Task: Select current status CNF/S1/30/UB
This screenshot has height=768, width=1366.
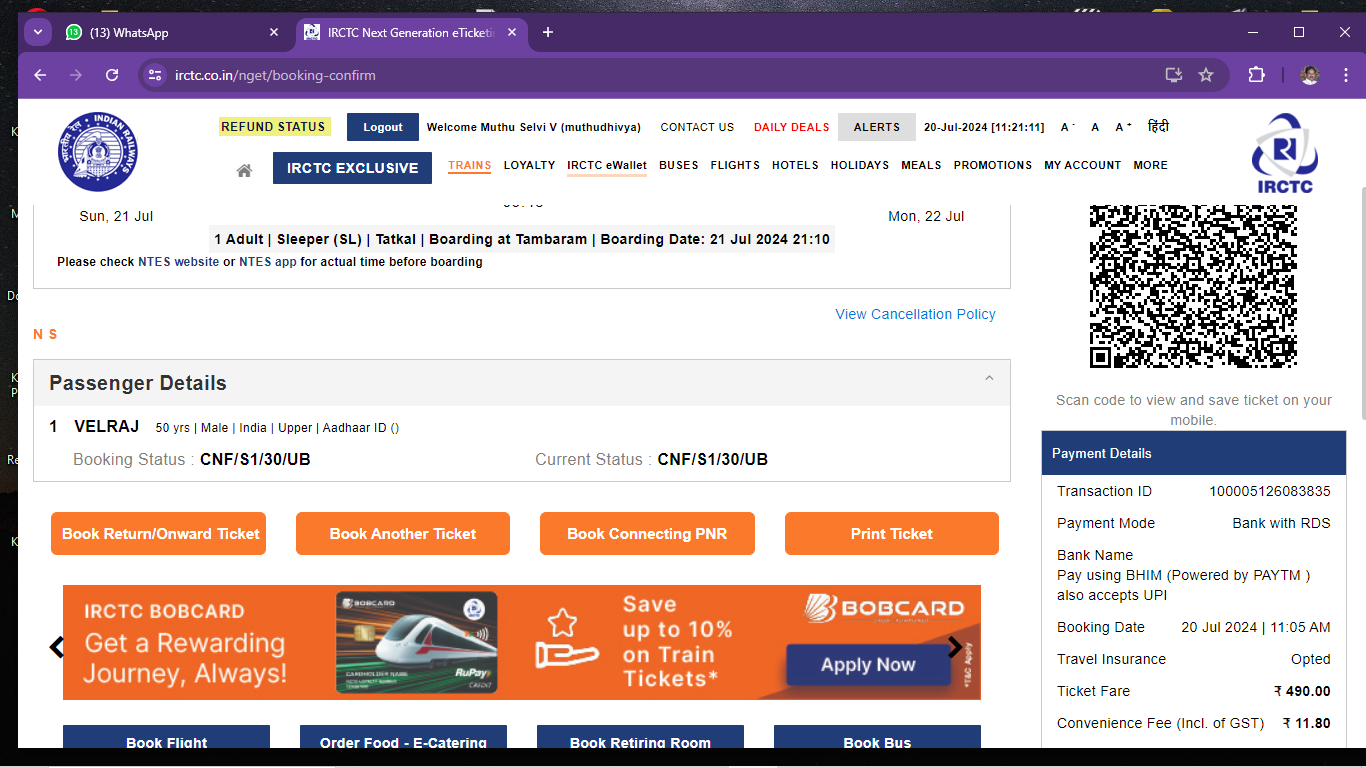Action: 713,460
